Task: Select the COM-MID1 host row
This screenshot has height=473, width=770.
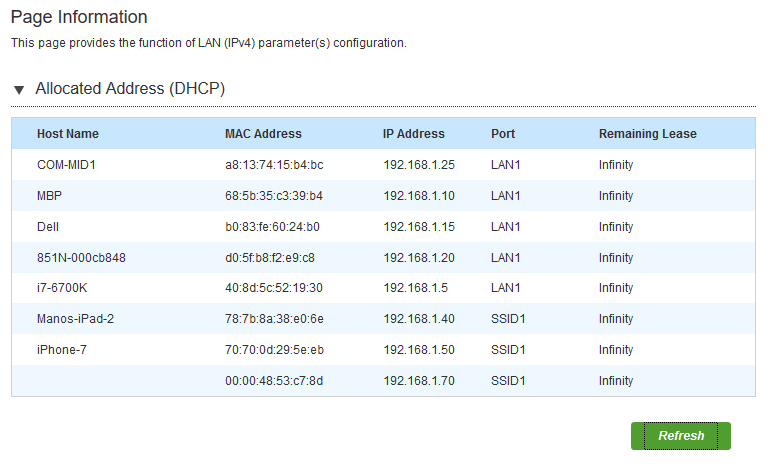Action: point(383,165)
